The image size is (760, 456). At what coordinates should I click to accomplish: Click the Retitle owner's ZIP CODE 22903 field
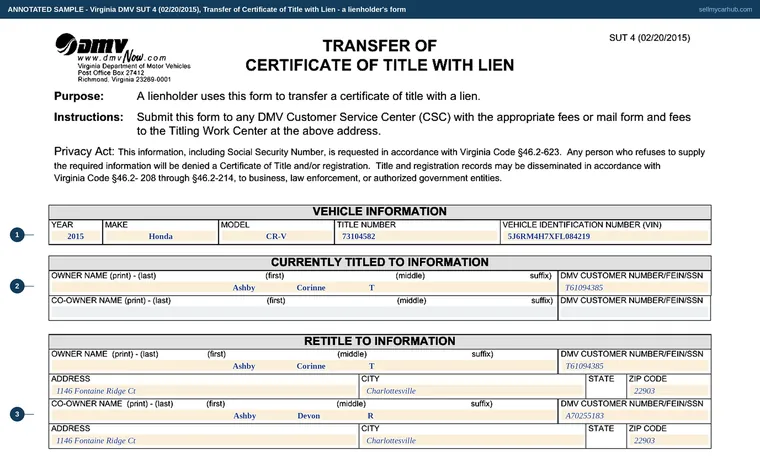tap(668, 391)
